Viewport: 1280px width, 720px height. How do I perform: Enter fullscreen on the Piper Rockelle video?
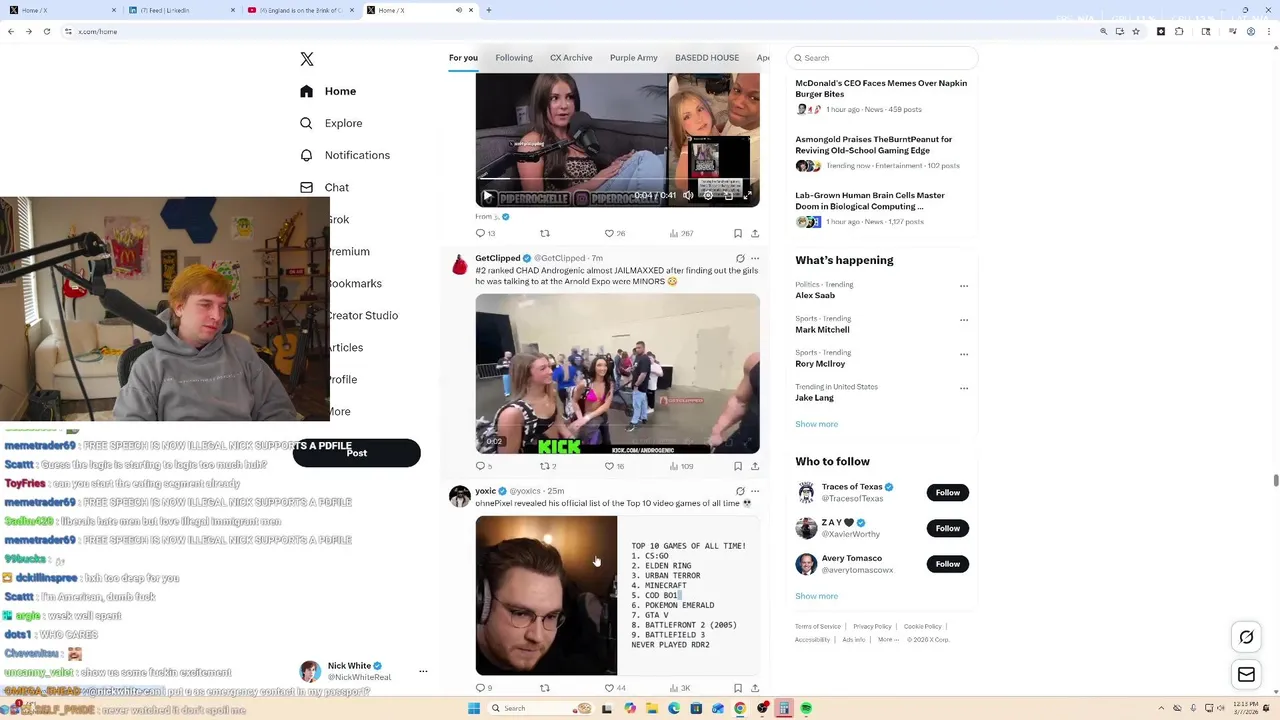click(747, 196)
